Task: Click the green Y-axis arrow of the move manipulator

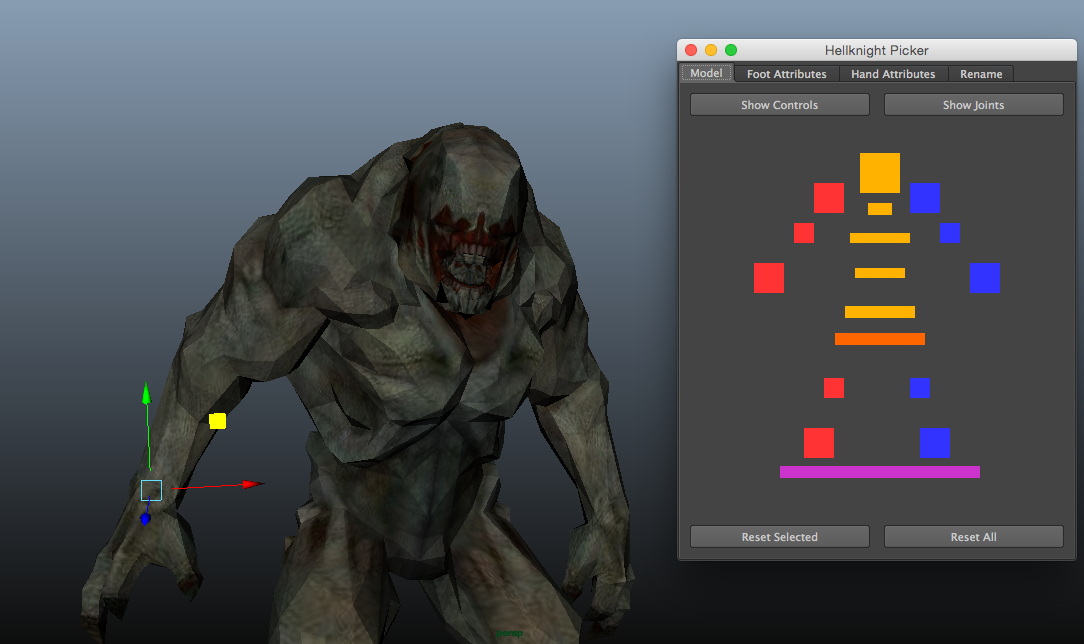Action: point(146,394)
